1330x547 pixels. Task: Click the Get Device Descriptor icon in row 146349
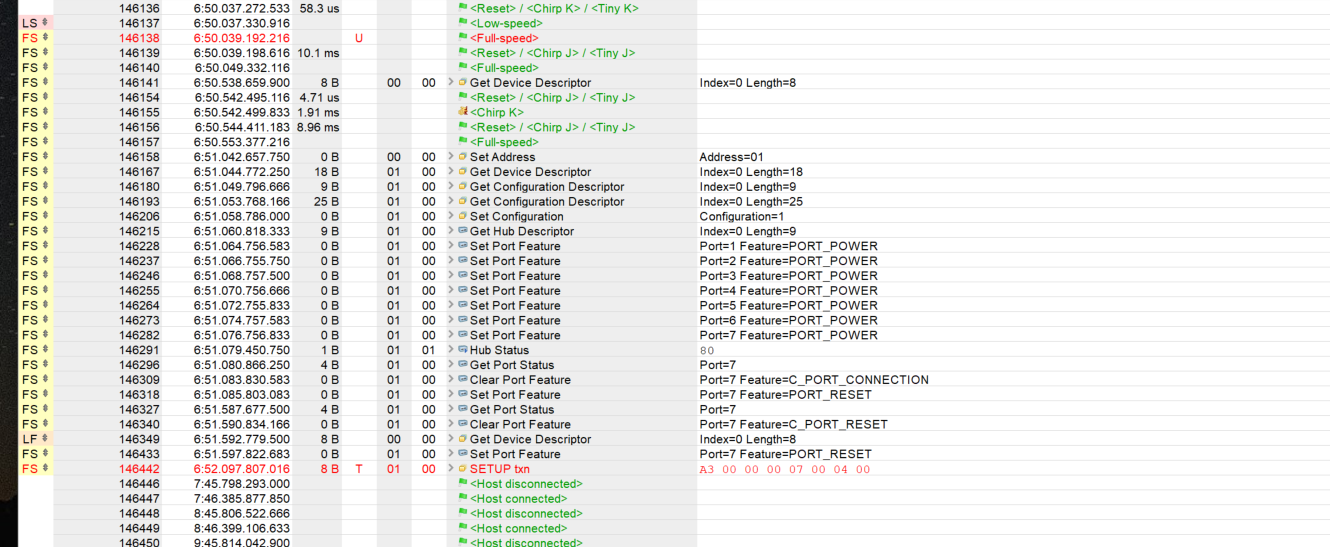[462, 439]
